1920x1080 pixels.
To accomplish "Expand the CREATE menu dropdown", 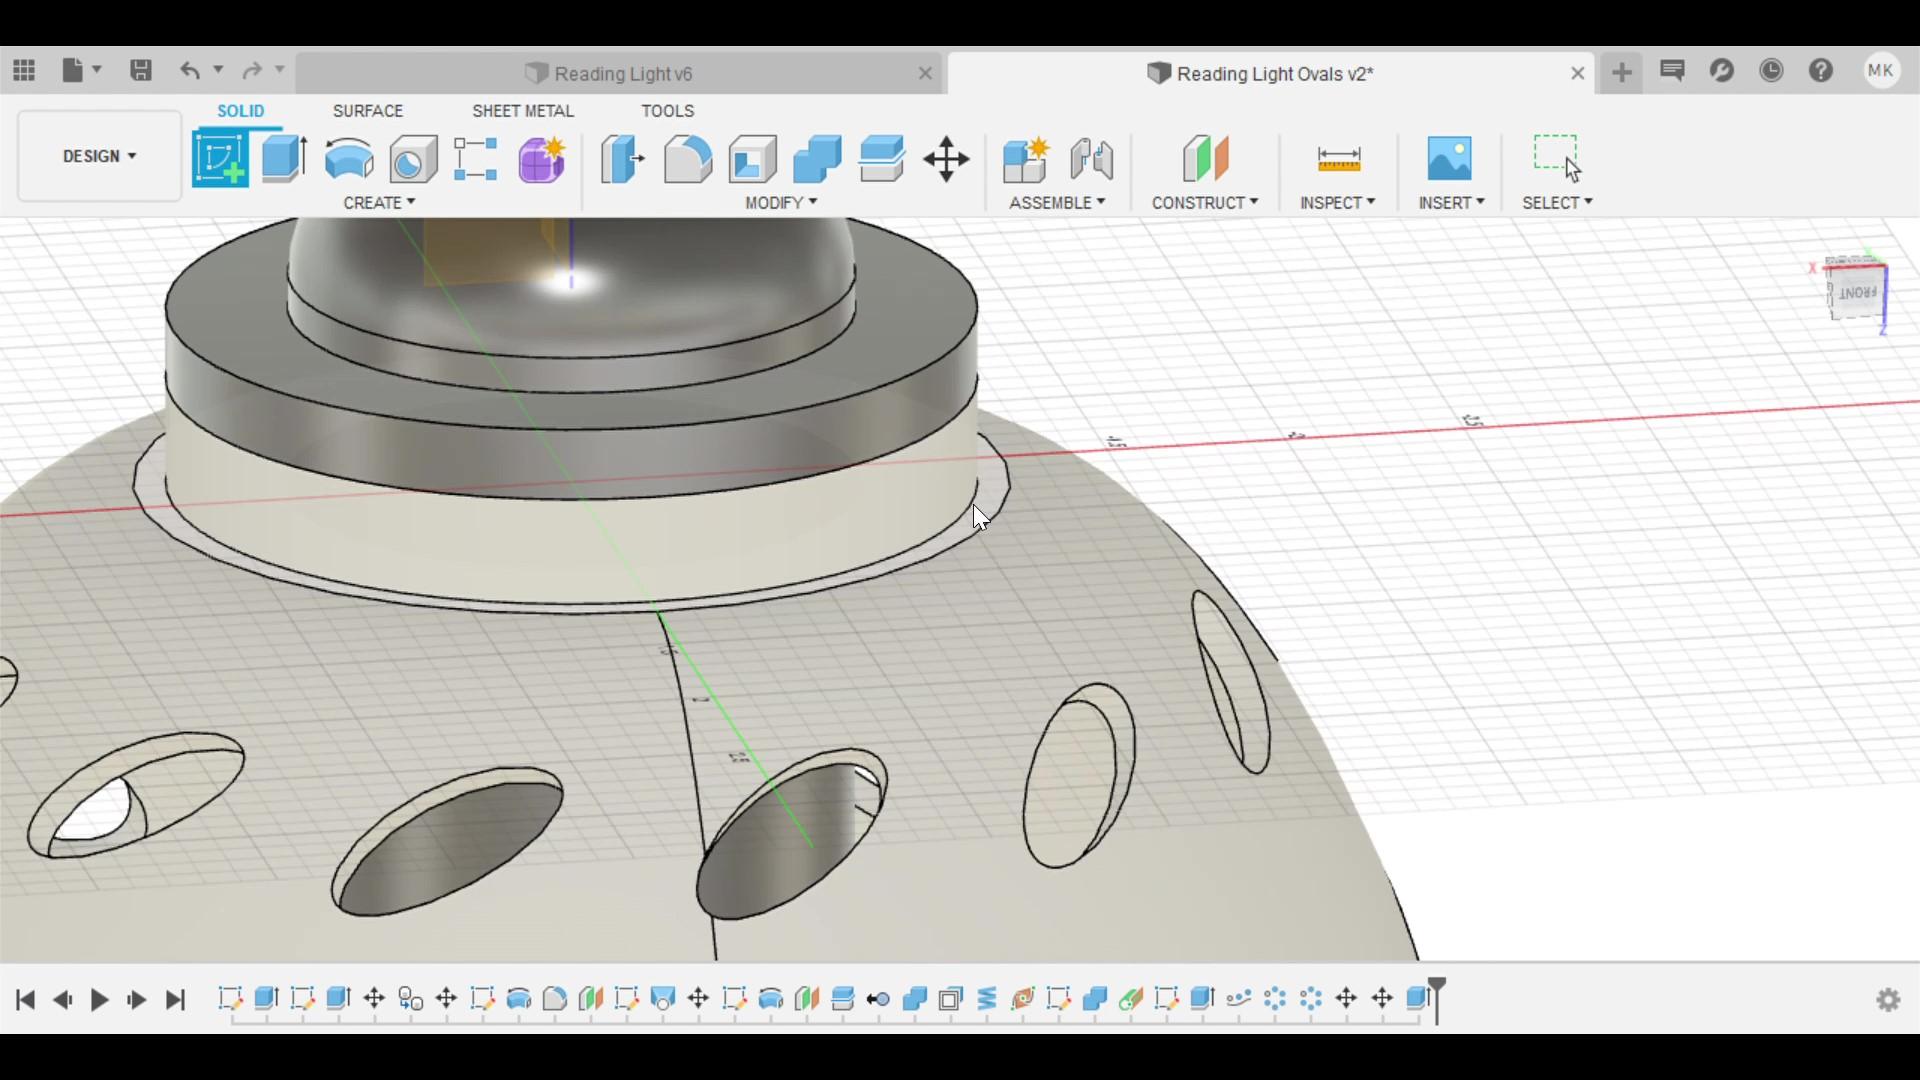I will pos(379,202).
